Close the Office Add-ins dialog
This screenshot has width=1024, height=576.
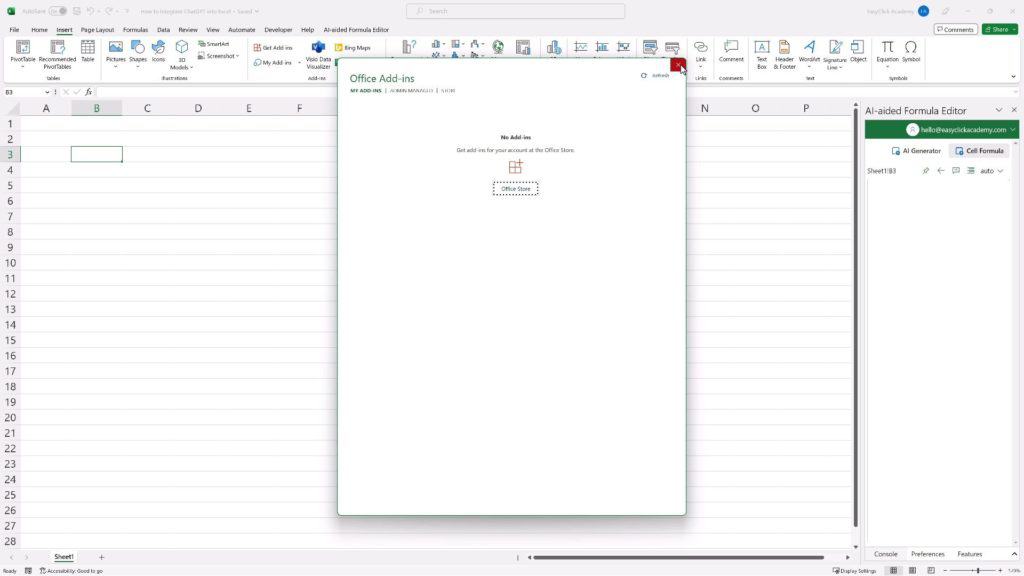pos(678,65)
